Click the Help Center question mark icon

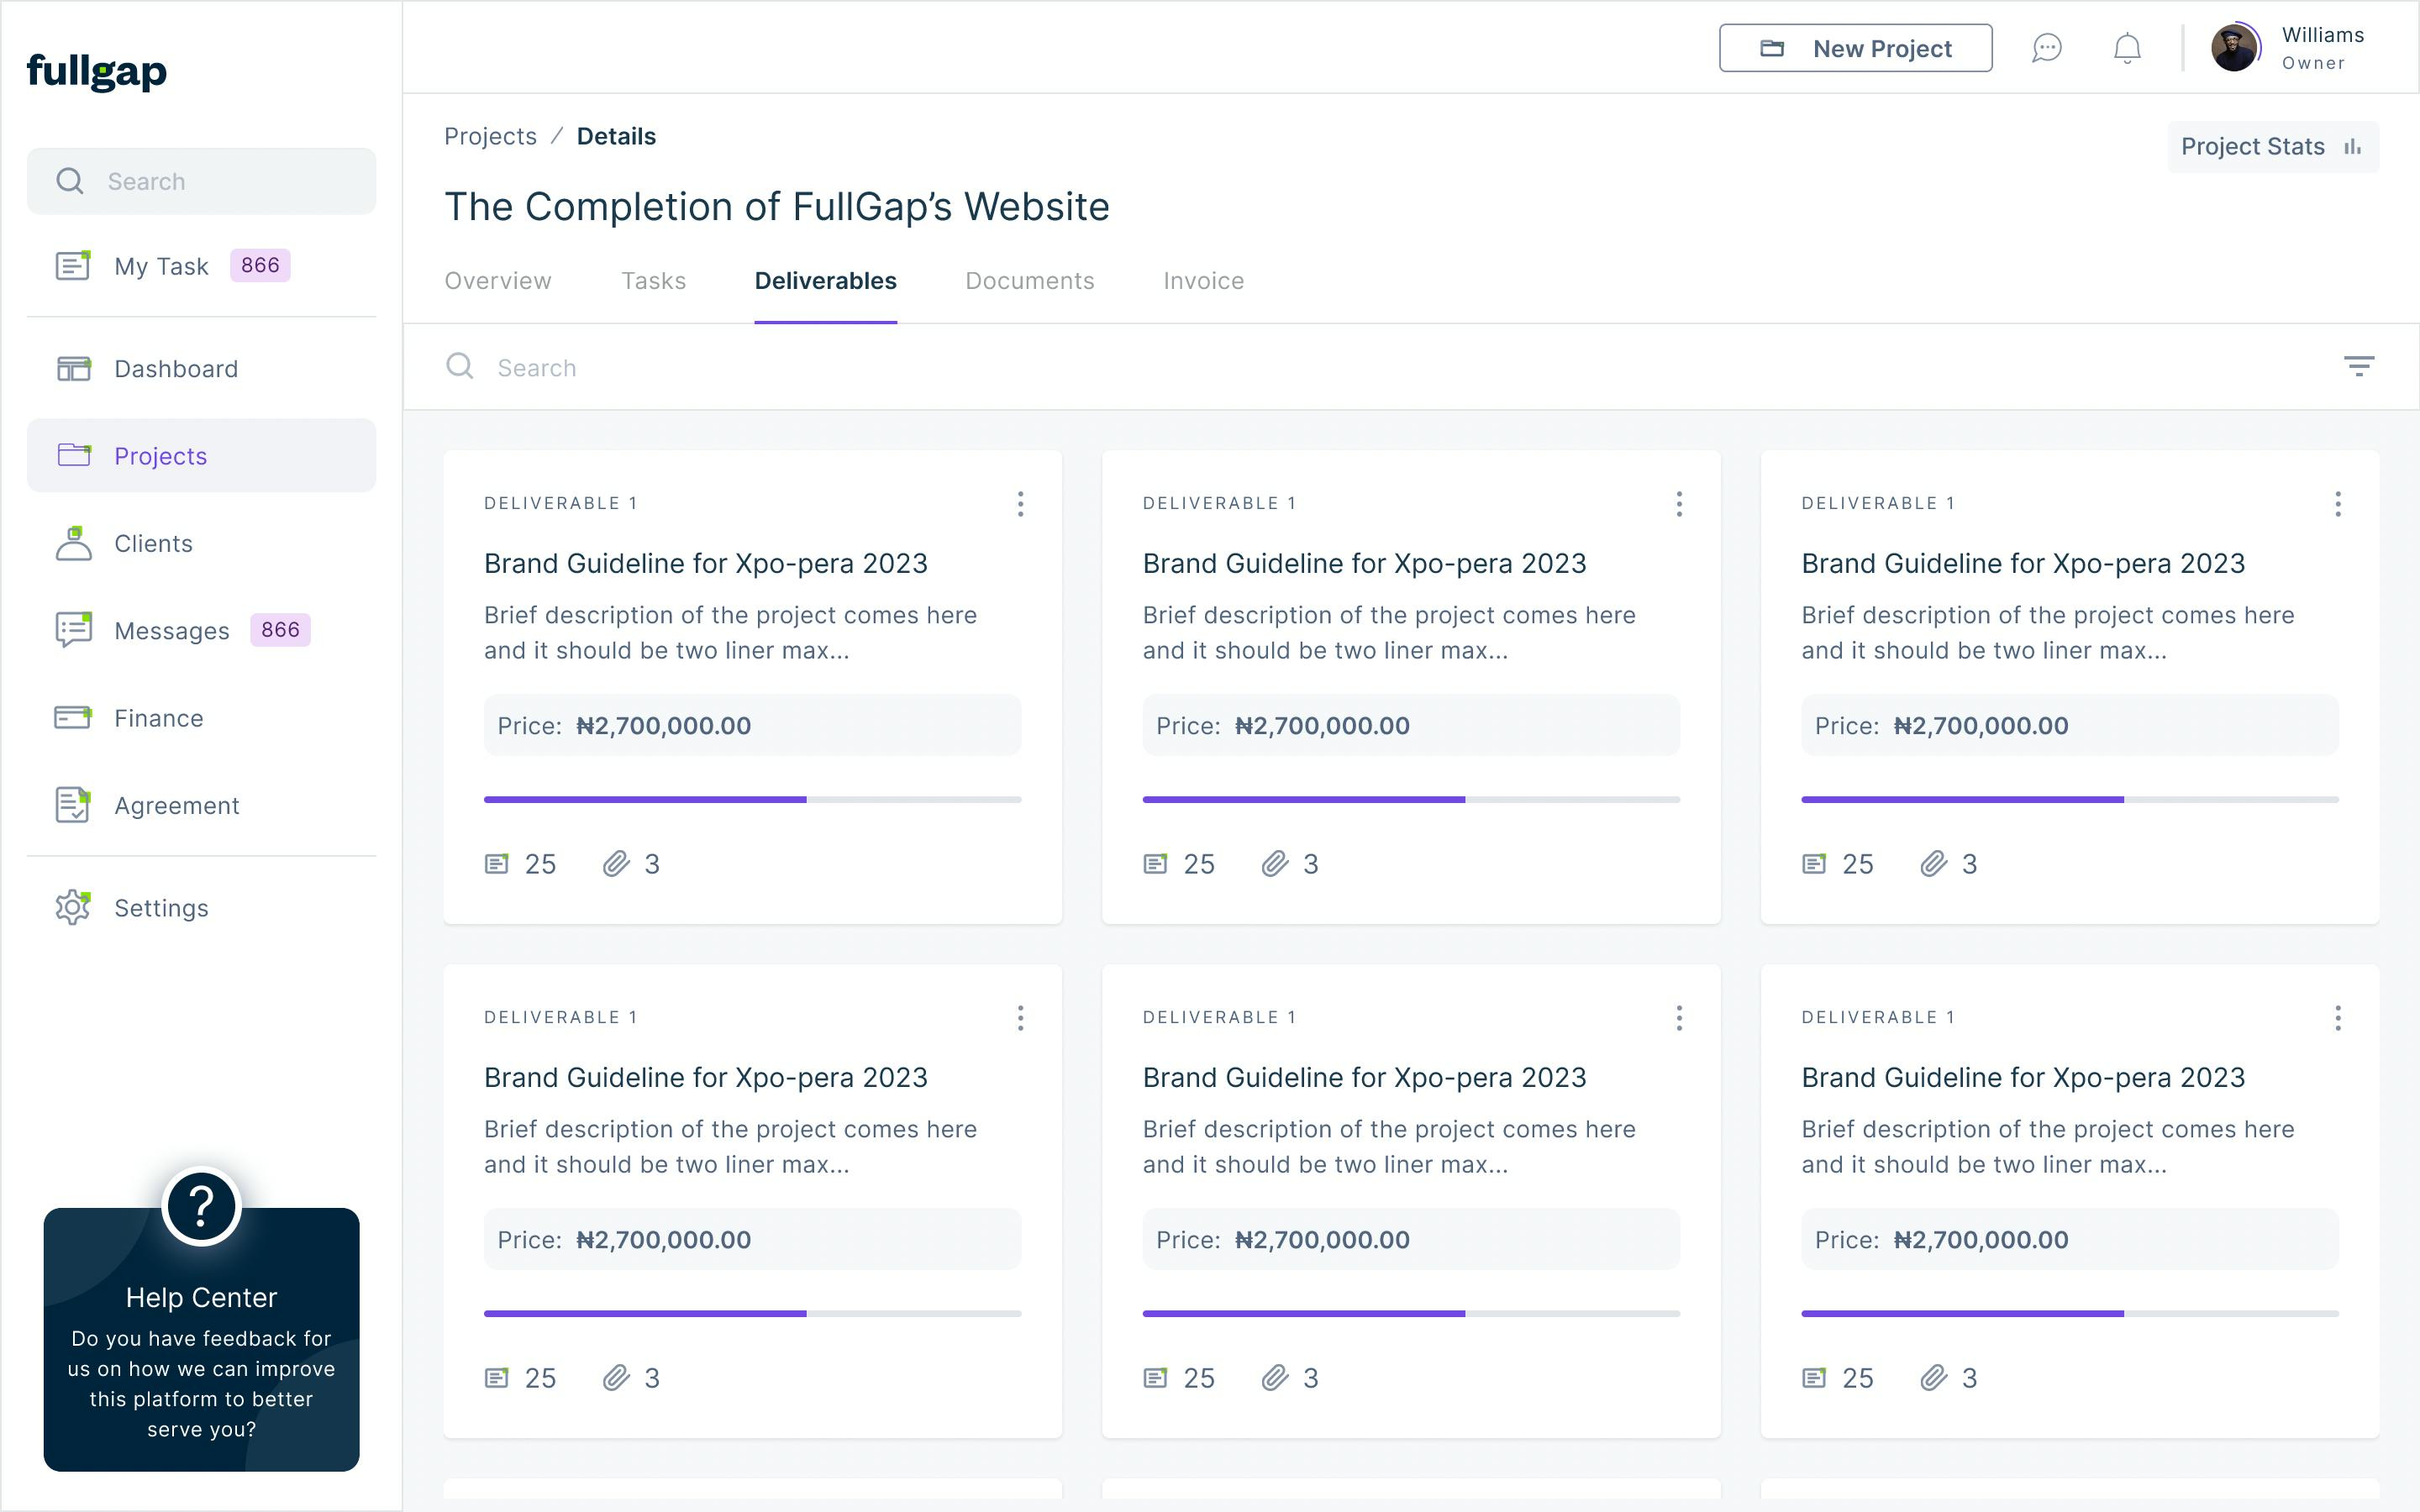click(x=201, y=1207)
